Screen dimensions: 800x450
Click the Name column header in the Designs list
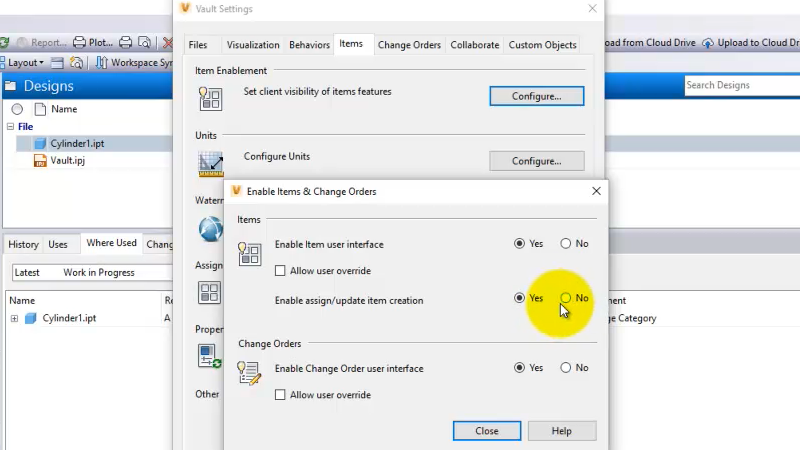click(64, 109)
